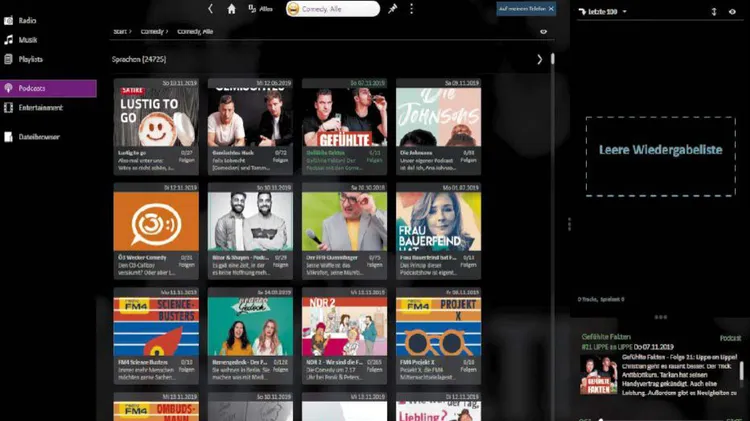Viewport: 750px width, 421px height.
Task: Open the three-dot more options menu
Action: (411, 9)
